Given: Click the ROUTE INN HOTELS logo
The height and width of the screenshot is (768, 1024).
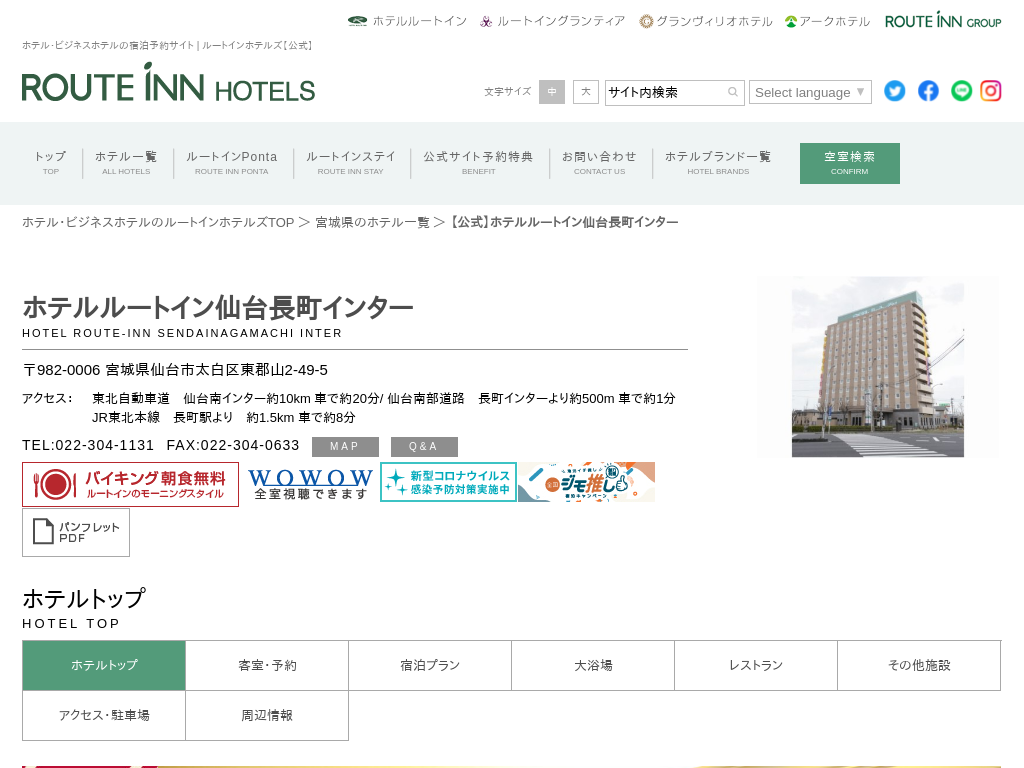Looking at the screenshot, I should (x=168, y=83).
